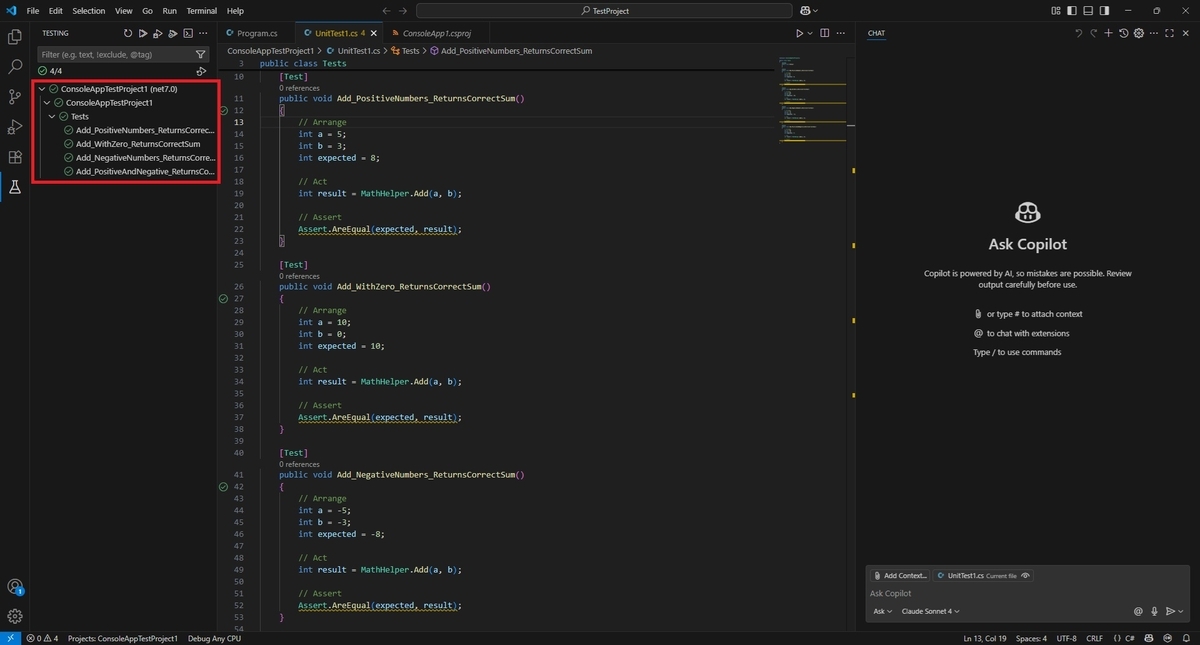The height and width of the screenshot is (645, 1200).
Task: Collapse ConsoleAppTestProject1 (net7.0) tree node
Action: coord(41,89)
